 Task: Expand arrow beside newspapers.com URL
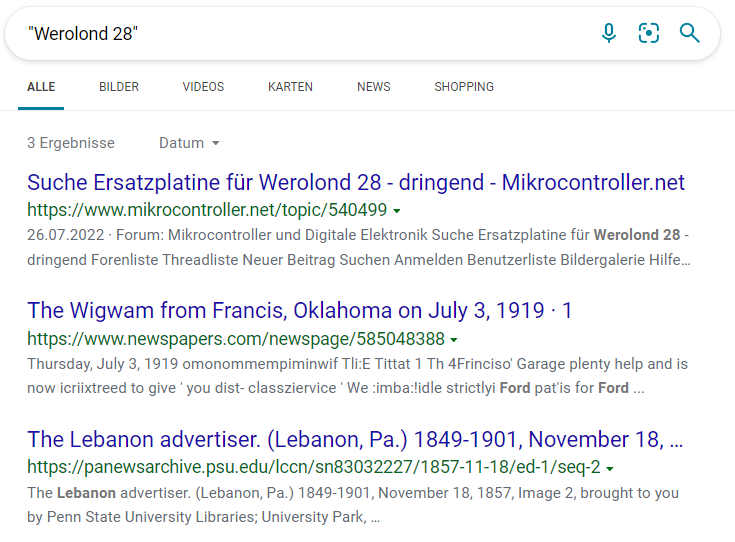(454, 340)
